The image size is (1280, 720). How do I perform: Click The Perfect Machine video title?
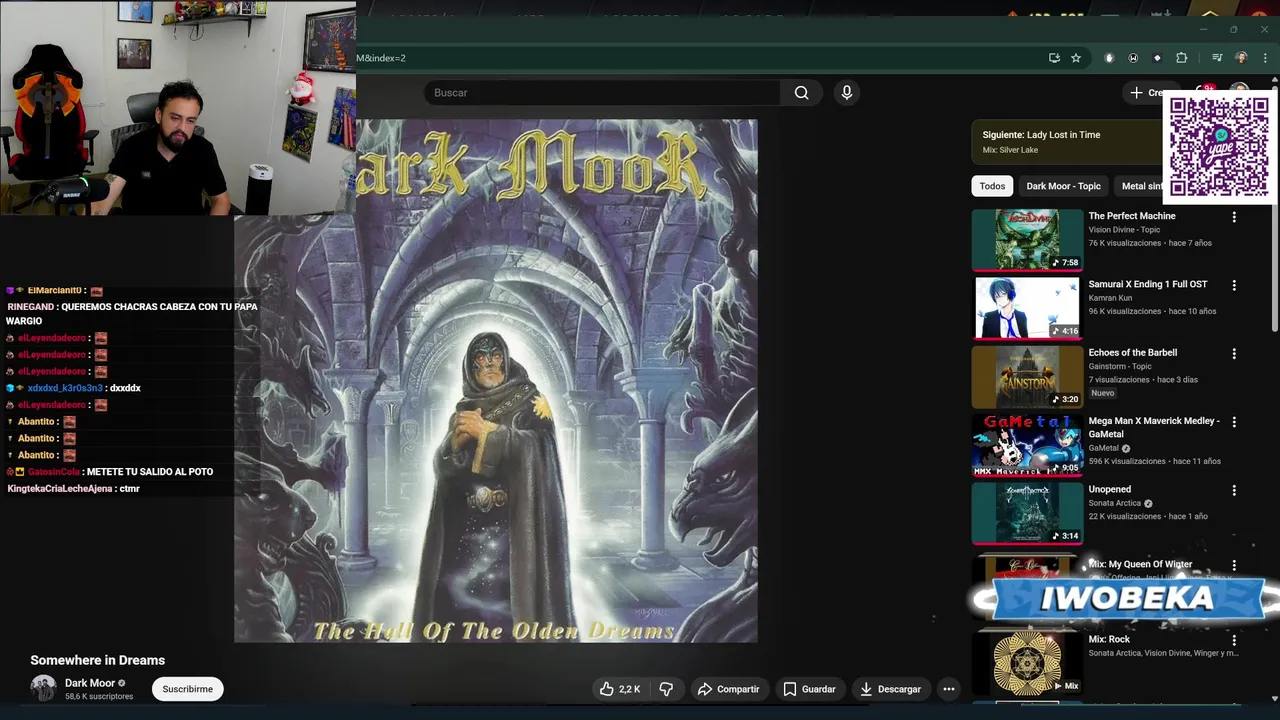click(x=1132, y=216)
